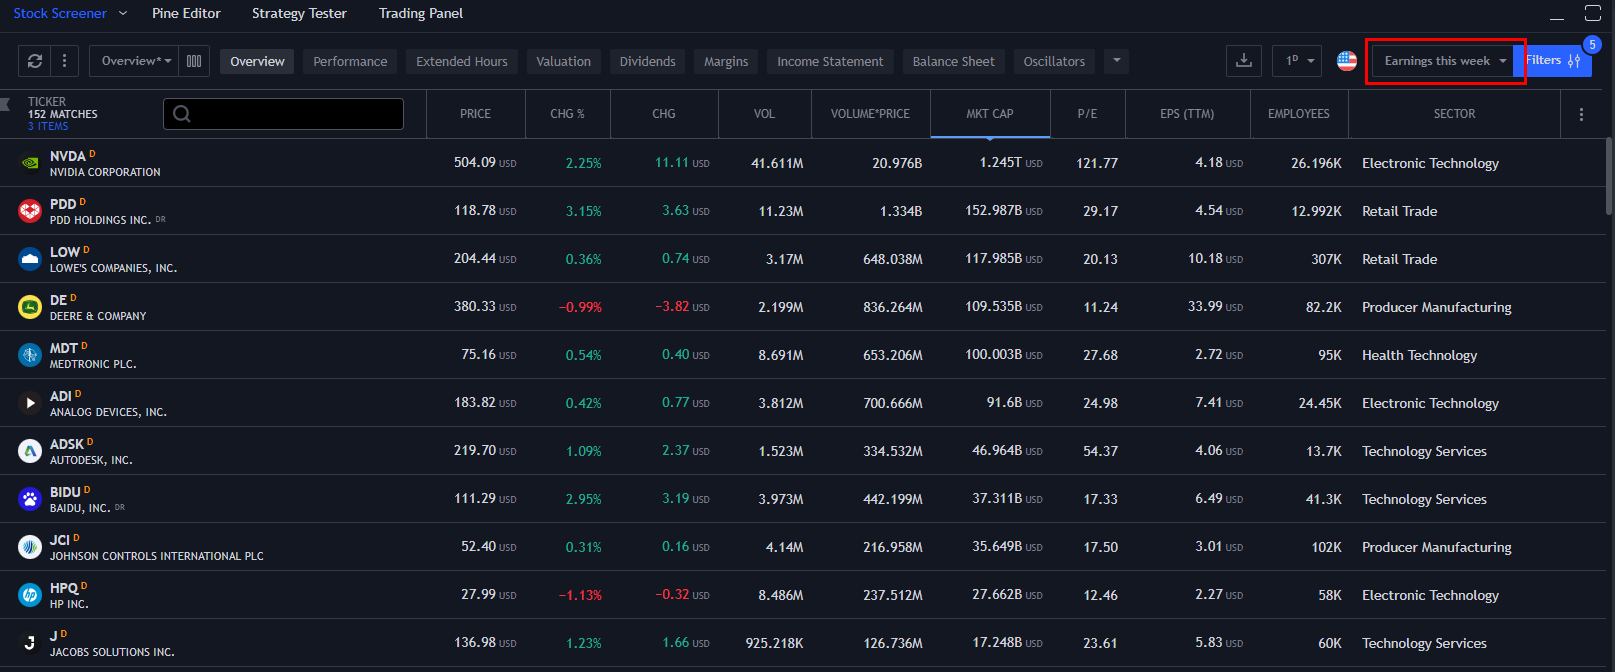Open the ADSK ticker link

67,444
